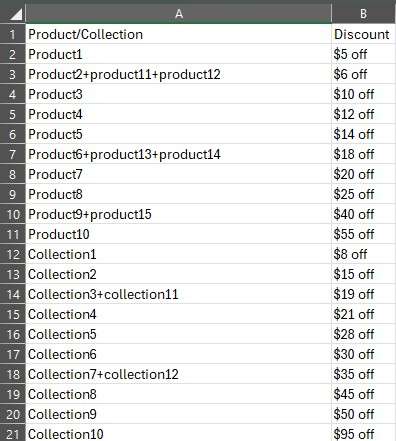The image size is (396, 441).
Task: Select the $19 off discount cell
Action: point(364,294)
